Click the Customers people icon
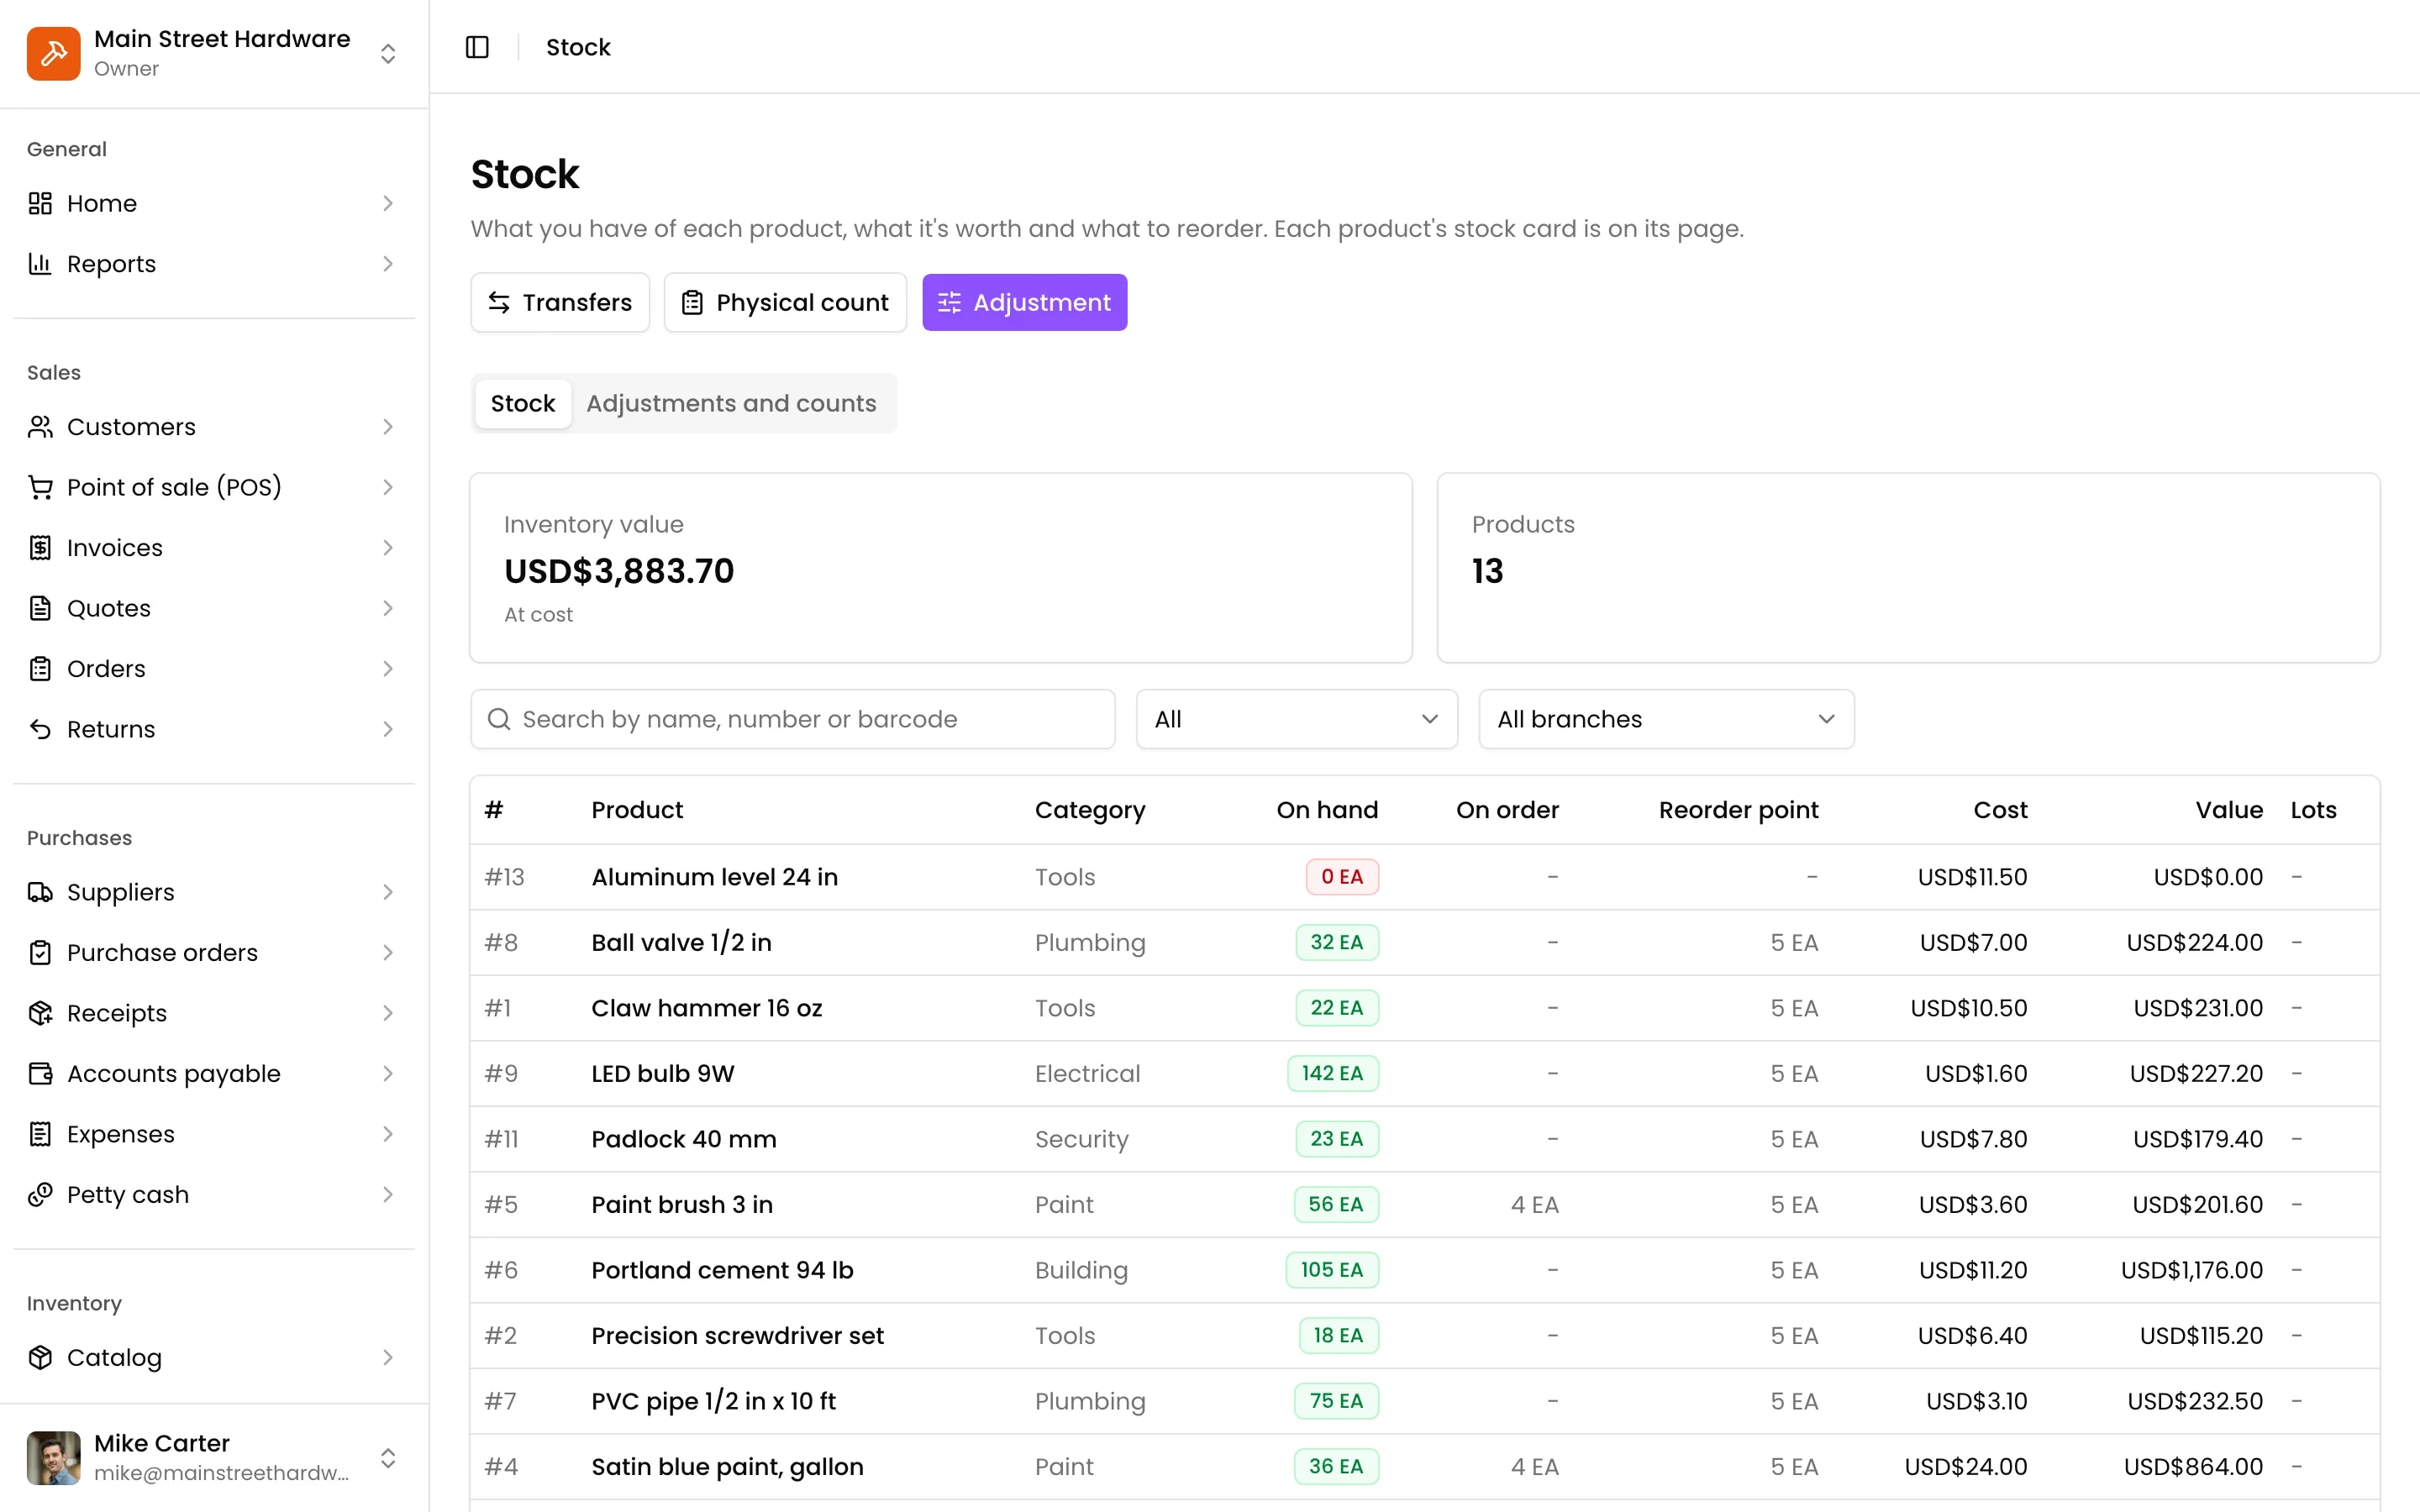This screenshot has width=2420, height=1512. (40, 427)
